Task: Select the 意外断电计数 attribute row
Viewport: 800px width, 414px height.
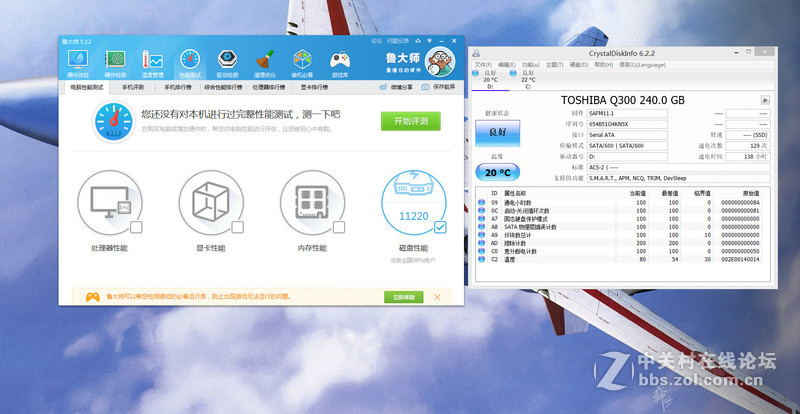Action: (x=620, y=251)
